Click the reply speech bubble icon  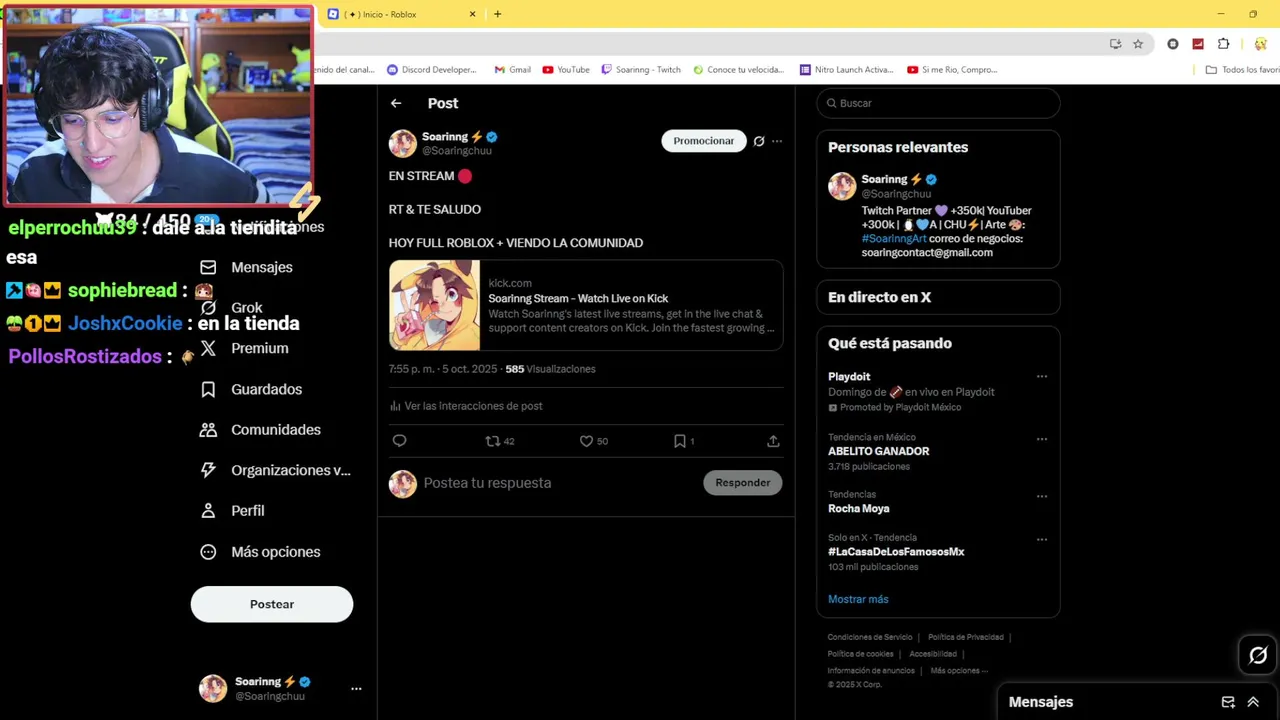click(x=399, y=441)
